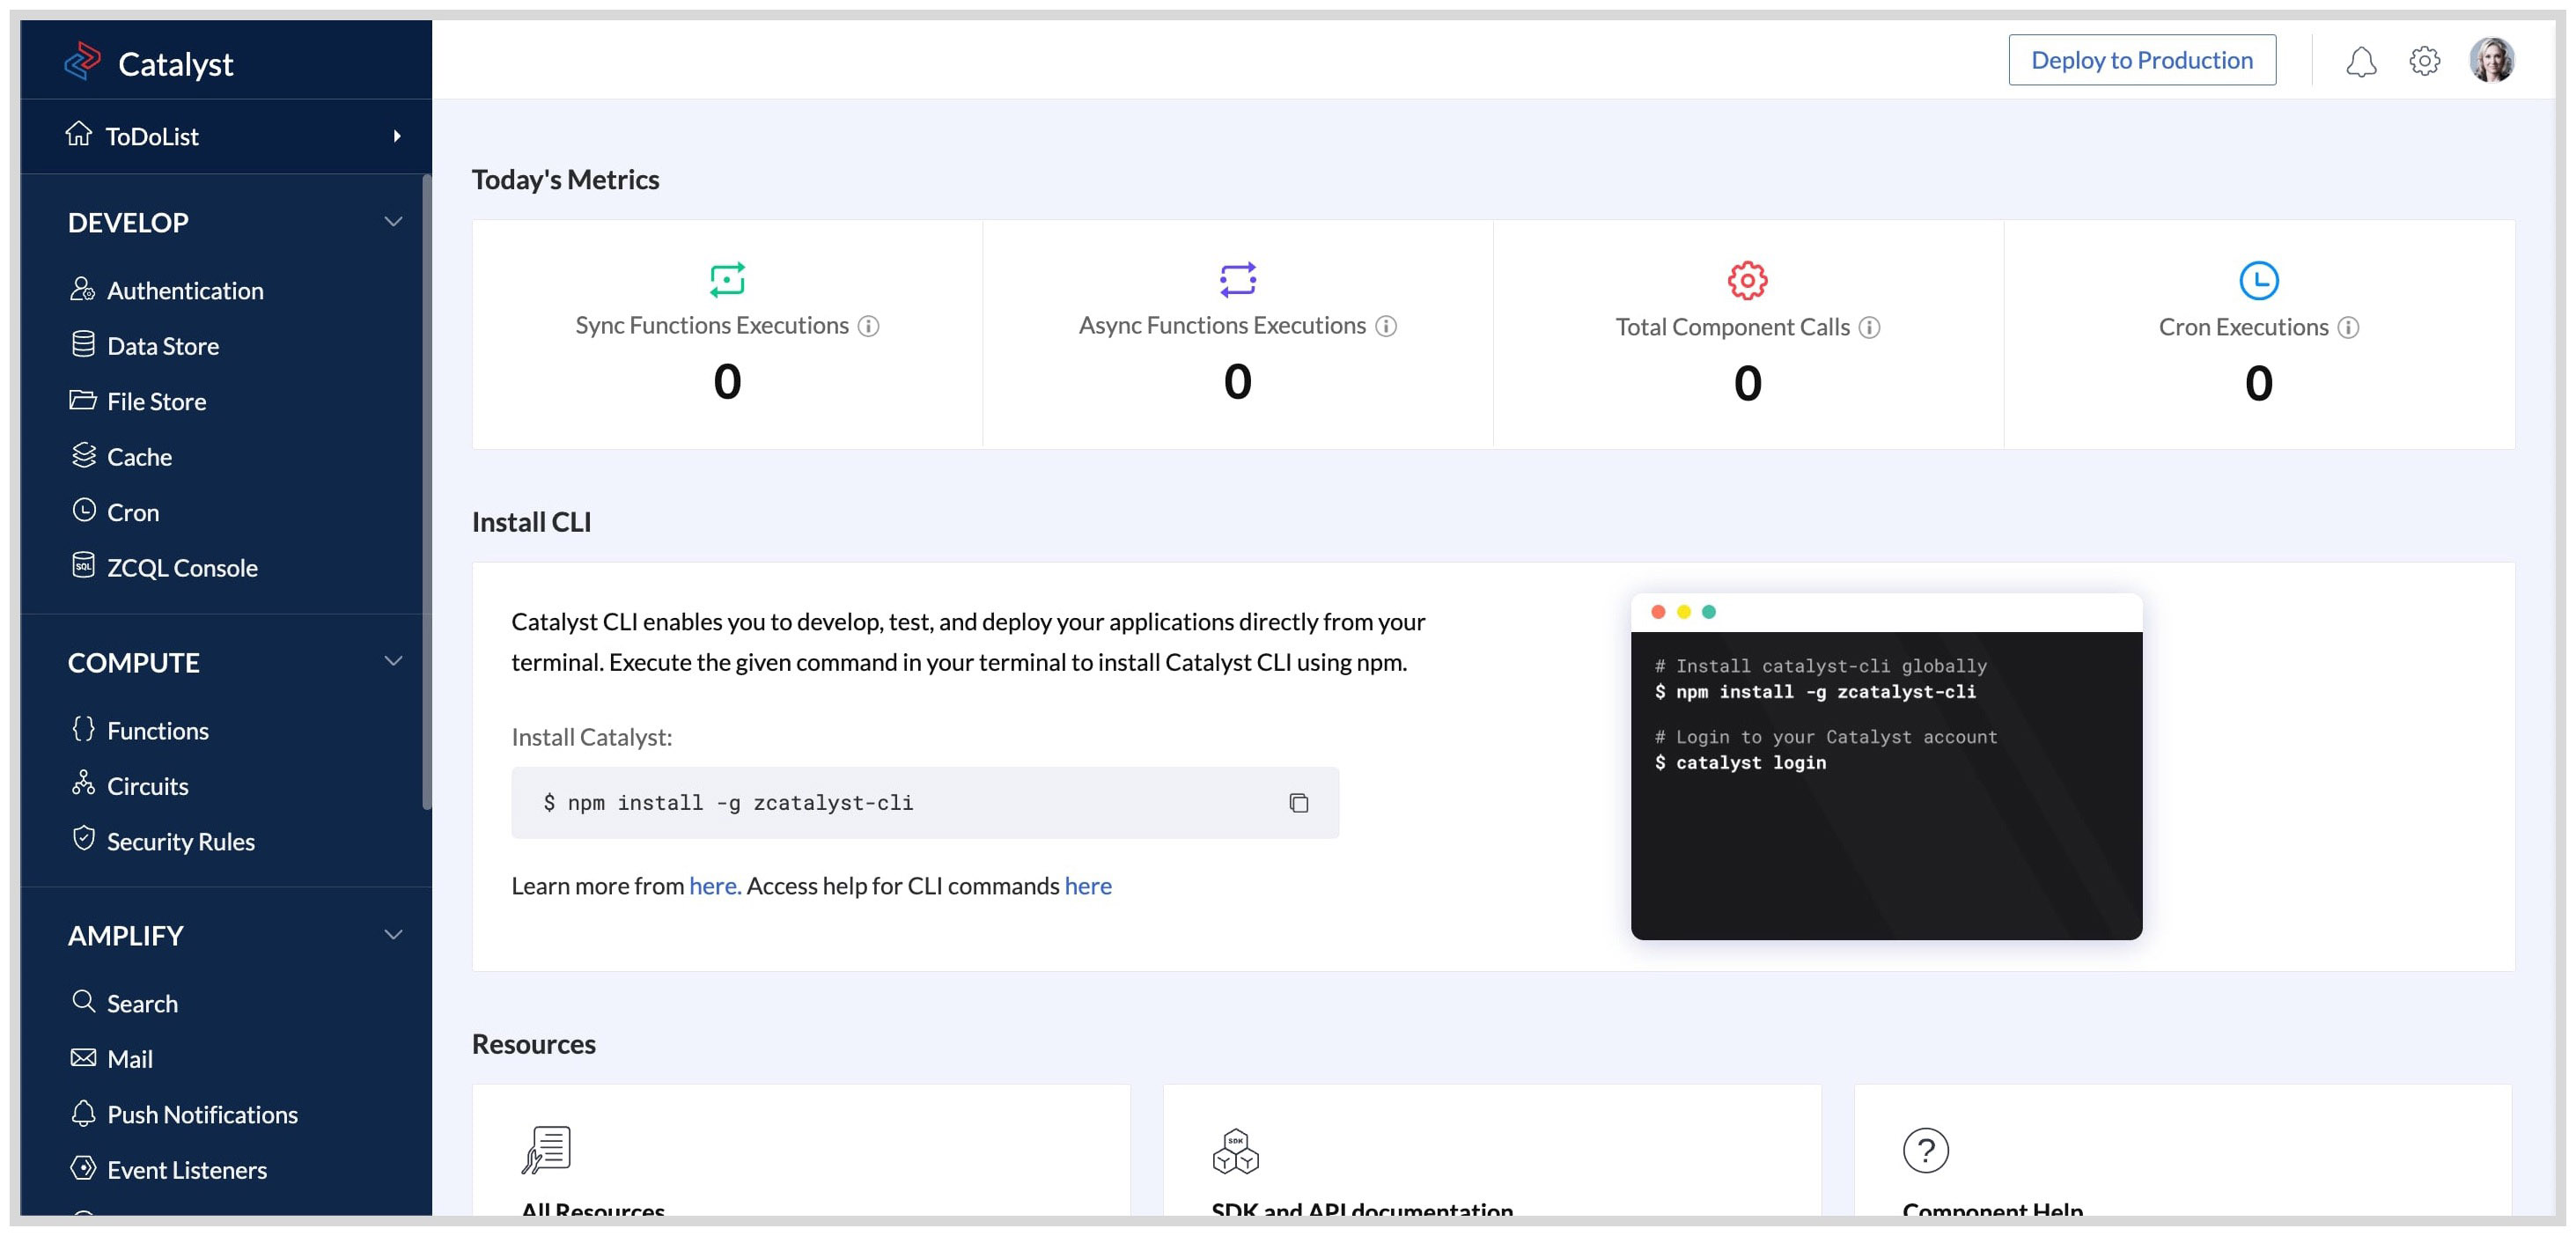Click the Event Listeners icon
Screen dimensions: 2576x1236
[83, 1167]
